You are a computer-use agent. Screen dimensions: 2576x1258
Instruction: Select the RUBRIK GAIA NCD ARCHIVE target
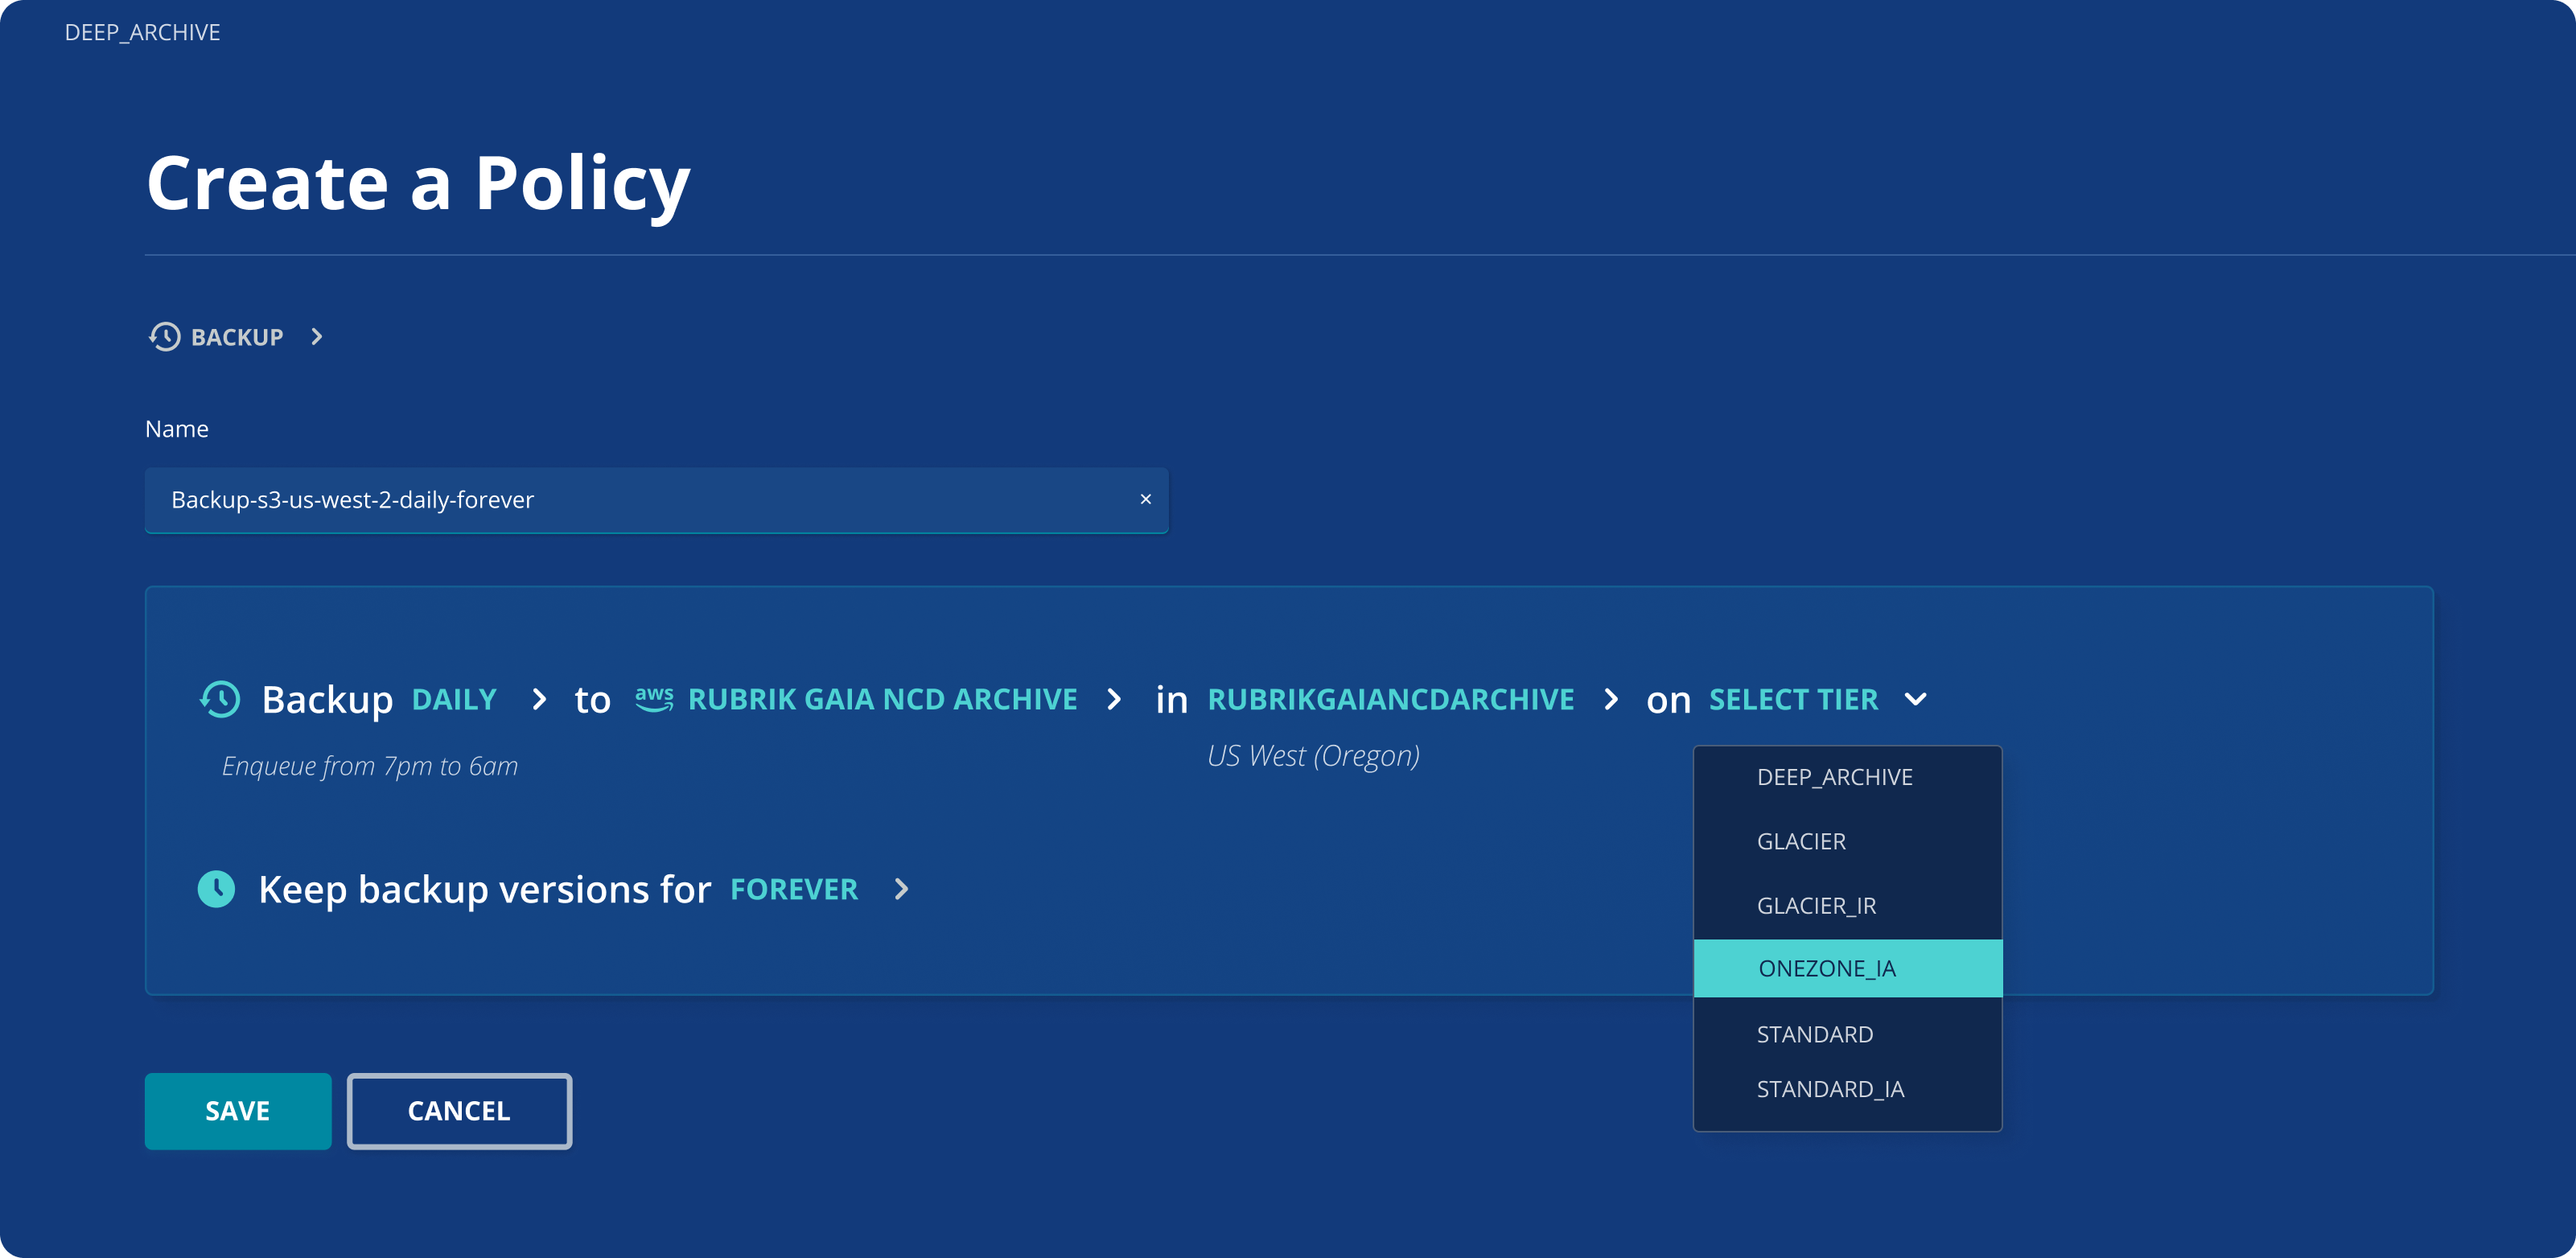[883, 699]
